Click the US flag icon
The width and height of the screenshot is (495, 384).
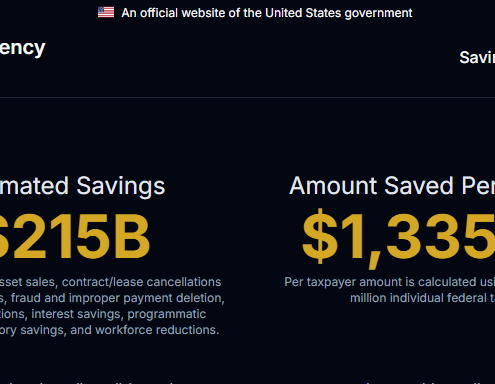coord(106,12)
